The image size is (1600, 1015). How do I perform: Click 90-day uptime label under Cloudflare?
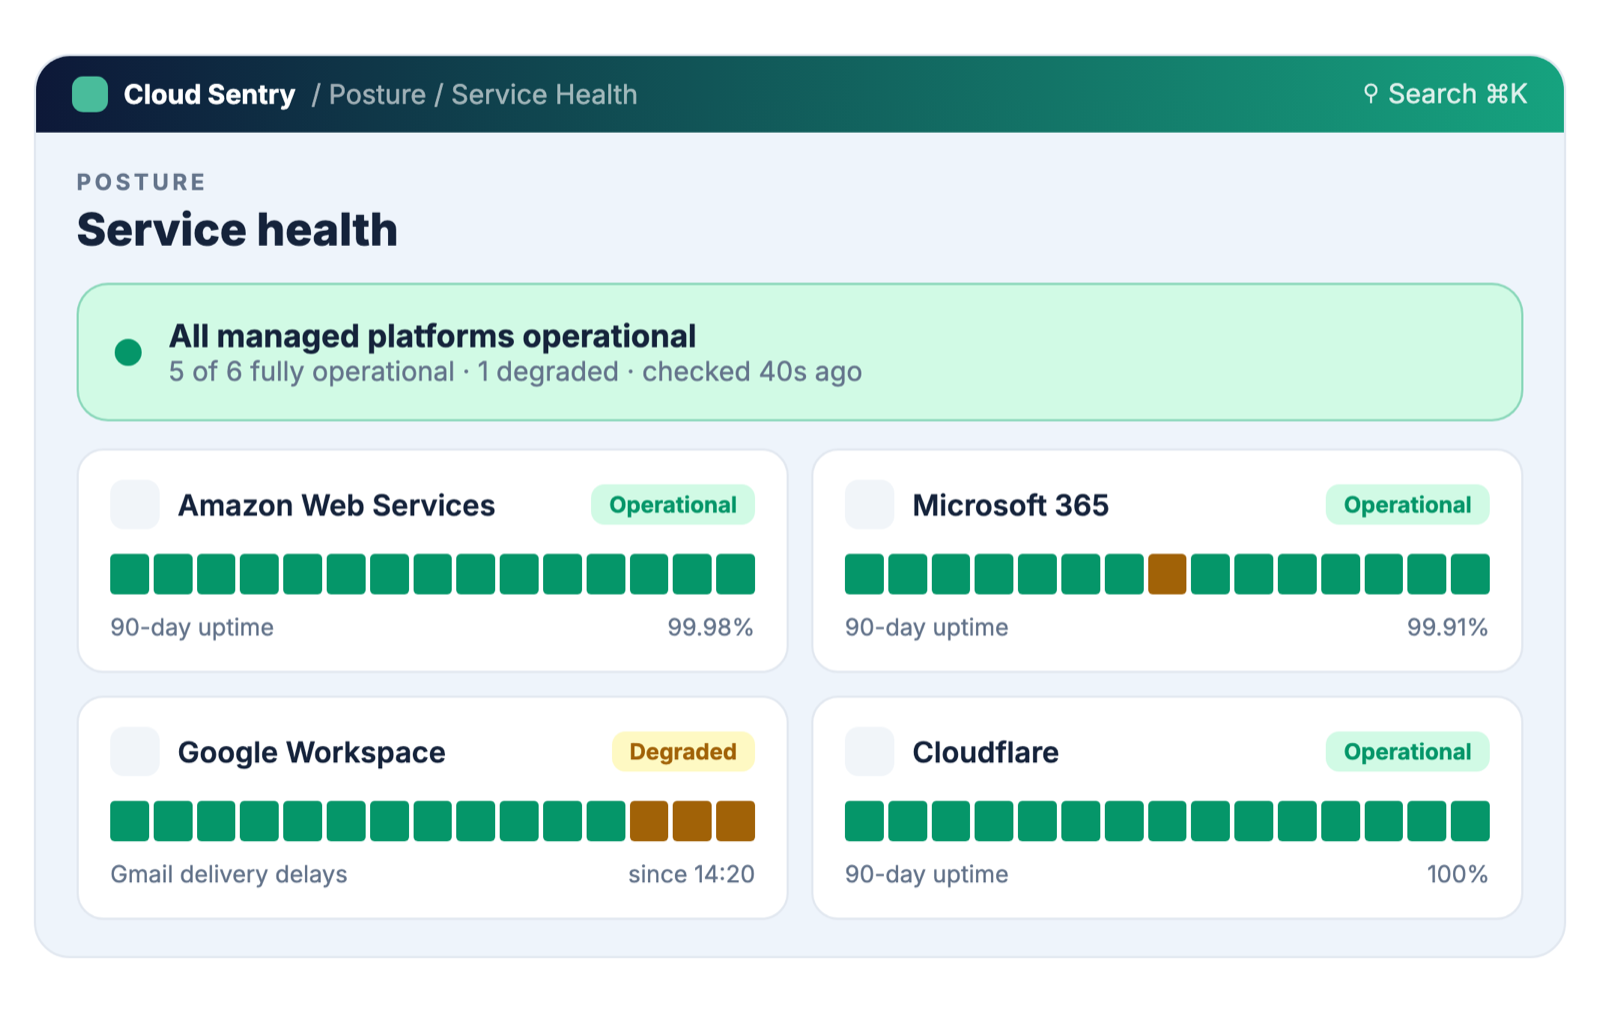pyautogui.click(x=927, y=874)
